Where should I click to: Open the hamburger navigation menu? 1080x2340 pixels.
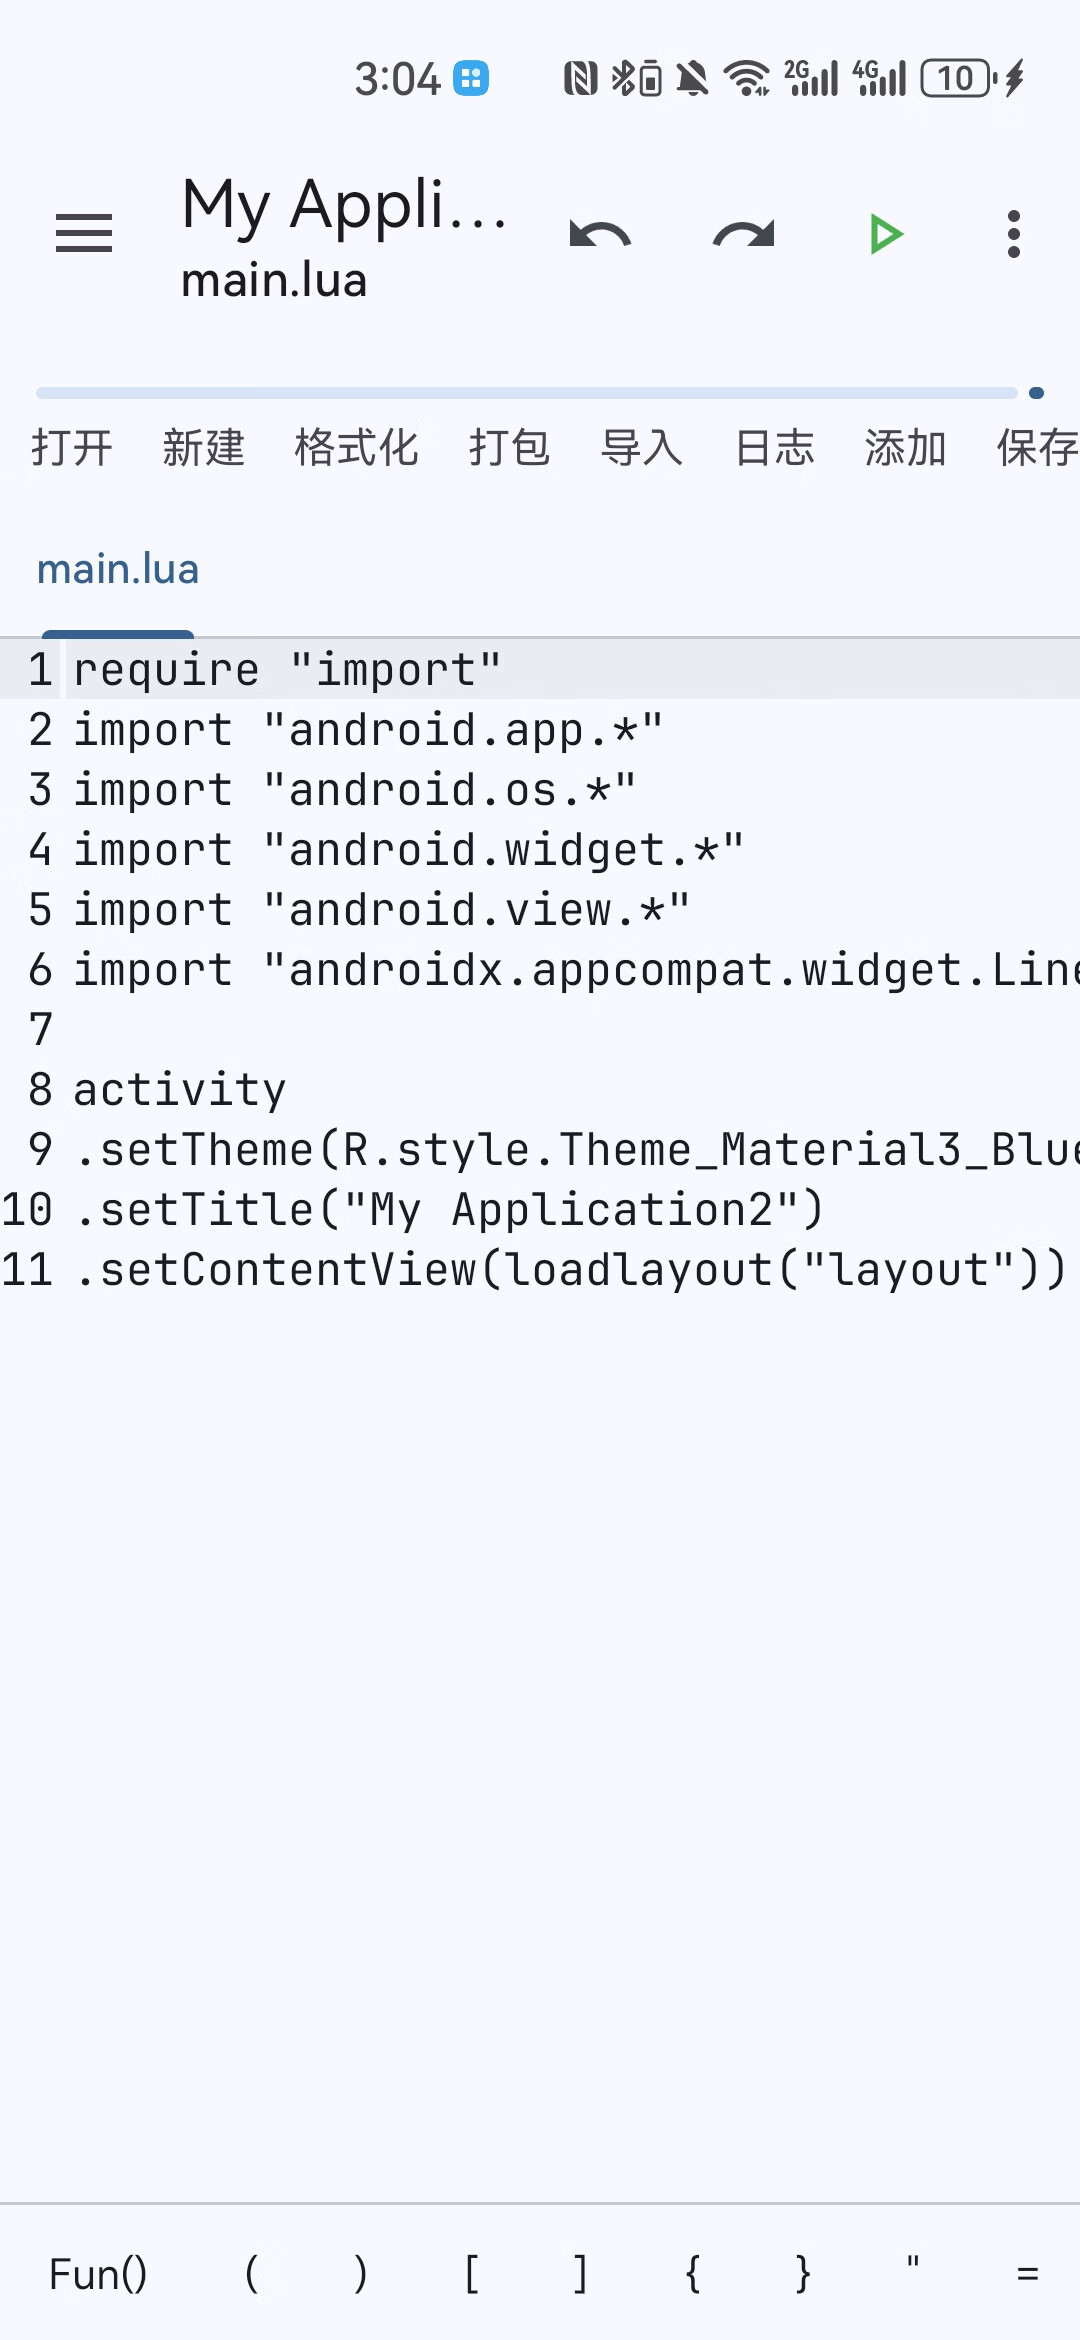click(x=84, y=234)
